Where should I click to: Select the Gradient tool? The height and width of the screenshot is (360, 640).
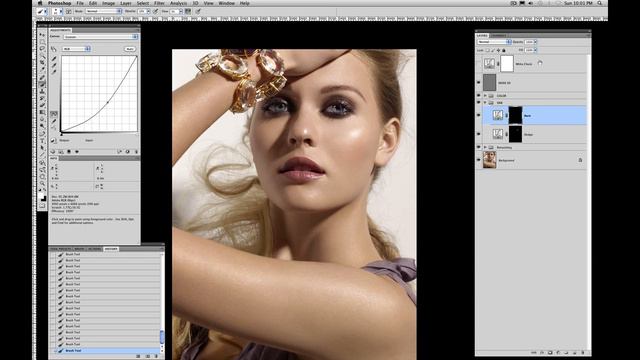click(42, 112)
